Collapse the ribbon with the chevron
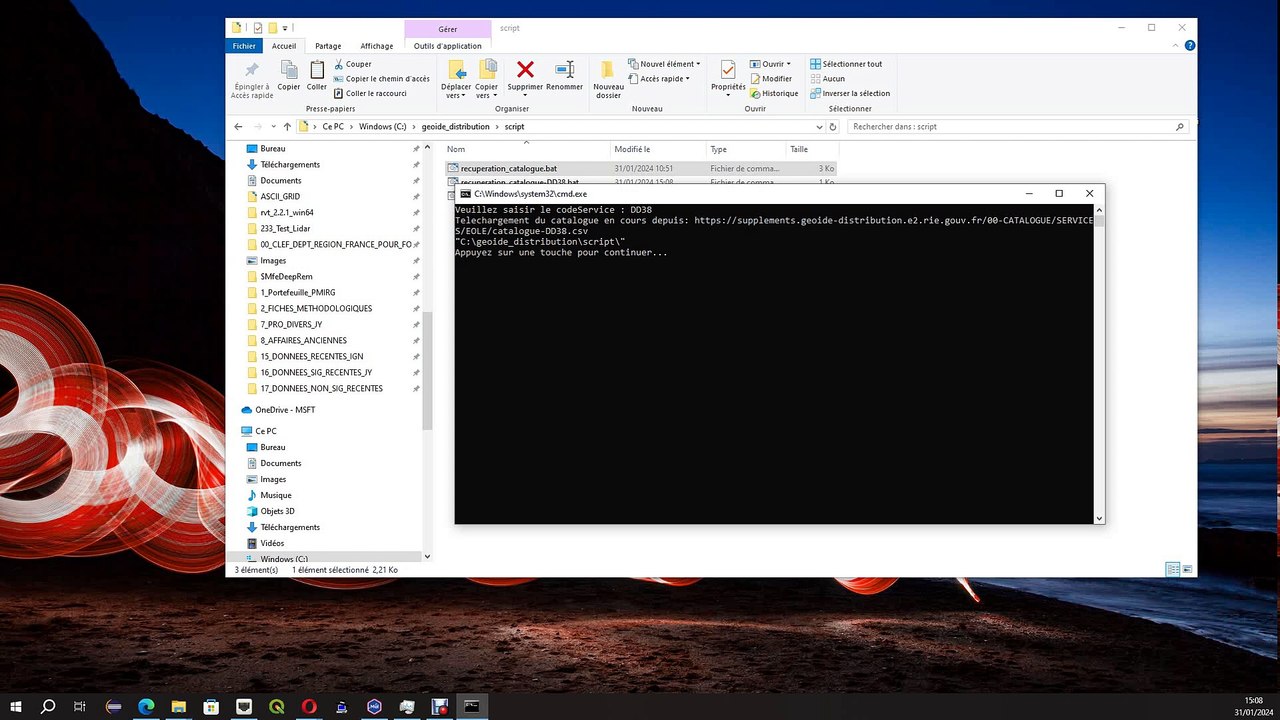 coord(1174,46)
